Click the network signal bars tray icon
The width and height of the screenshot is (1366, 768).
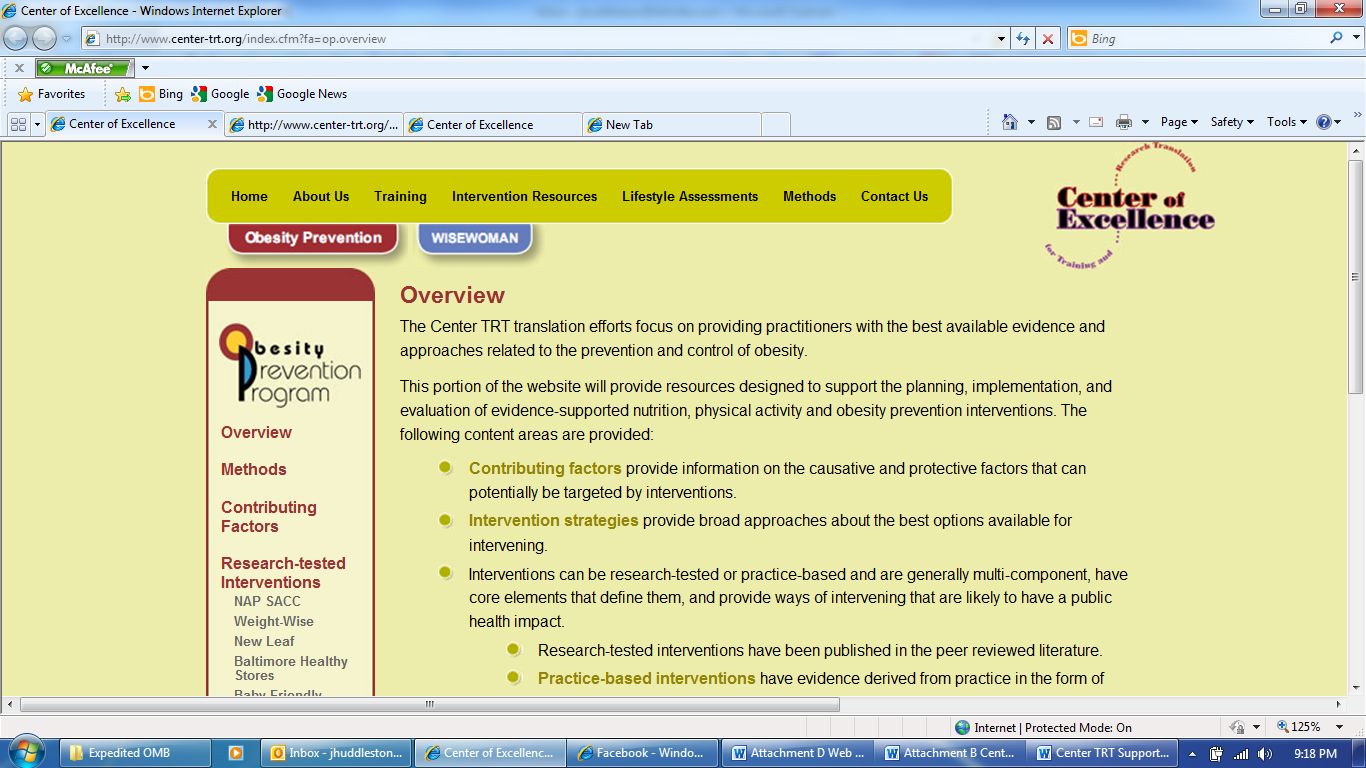tap(1241, 754)
